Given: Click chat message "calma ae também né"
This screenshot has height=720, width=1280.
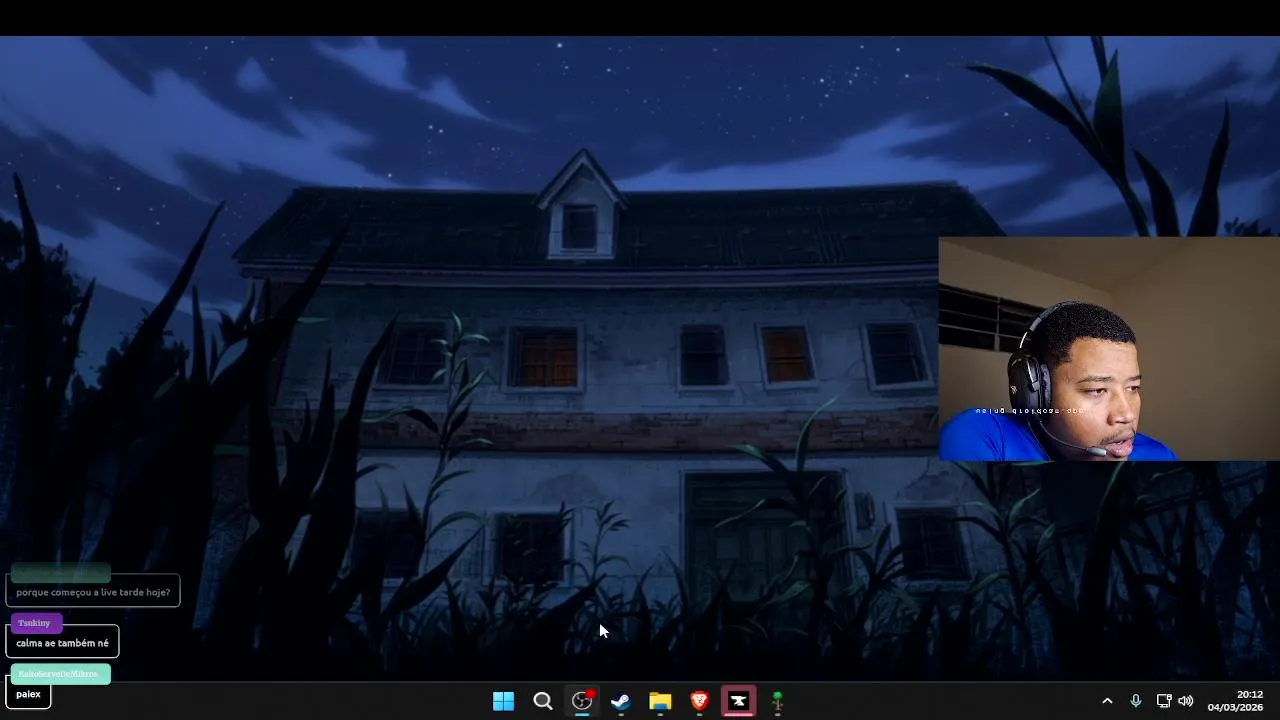Looking at the screenshot, I should 62,642.
